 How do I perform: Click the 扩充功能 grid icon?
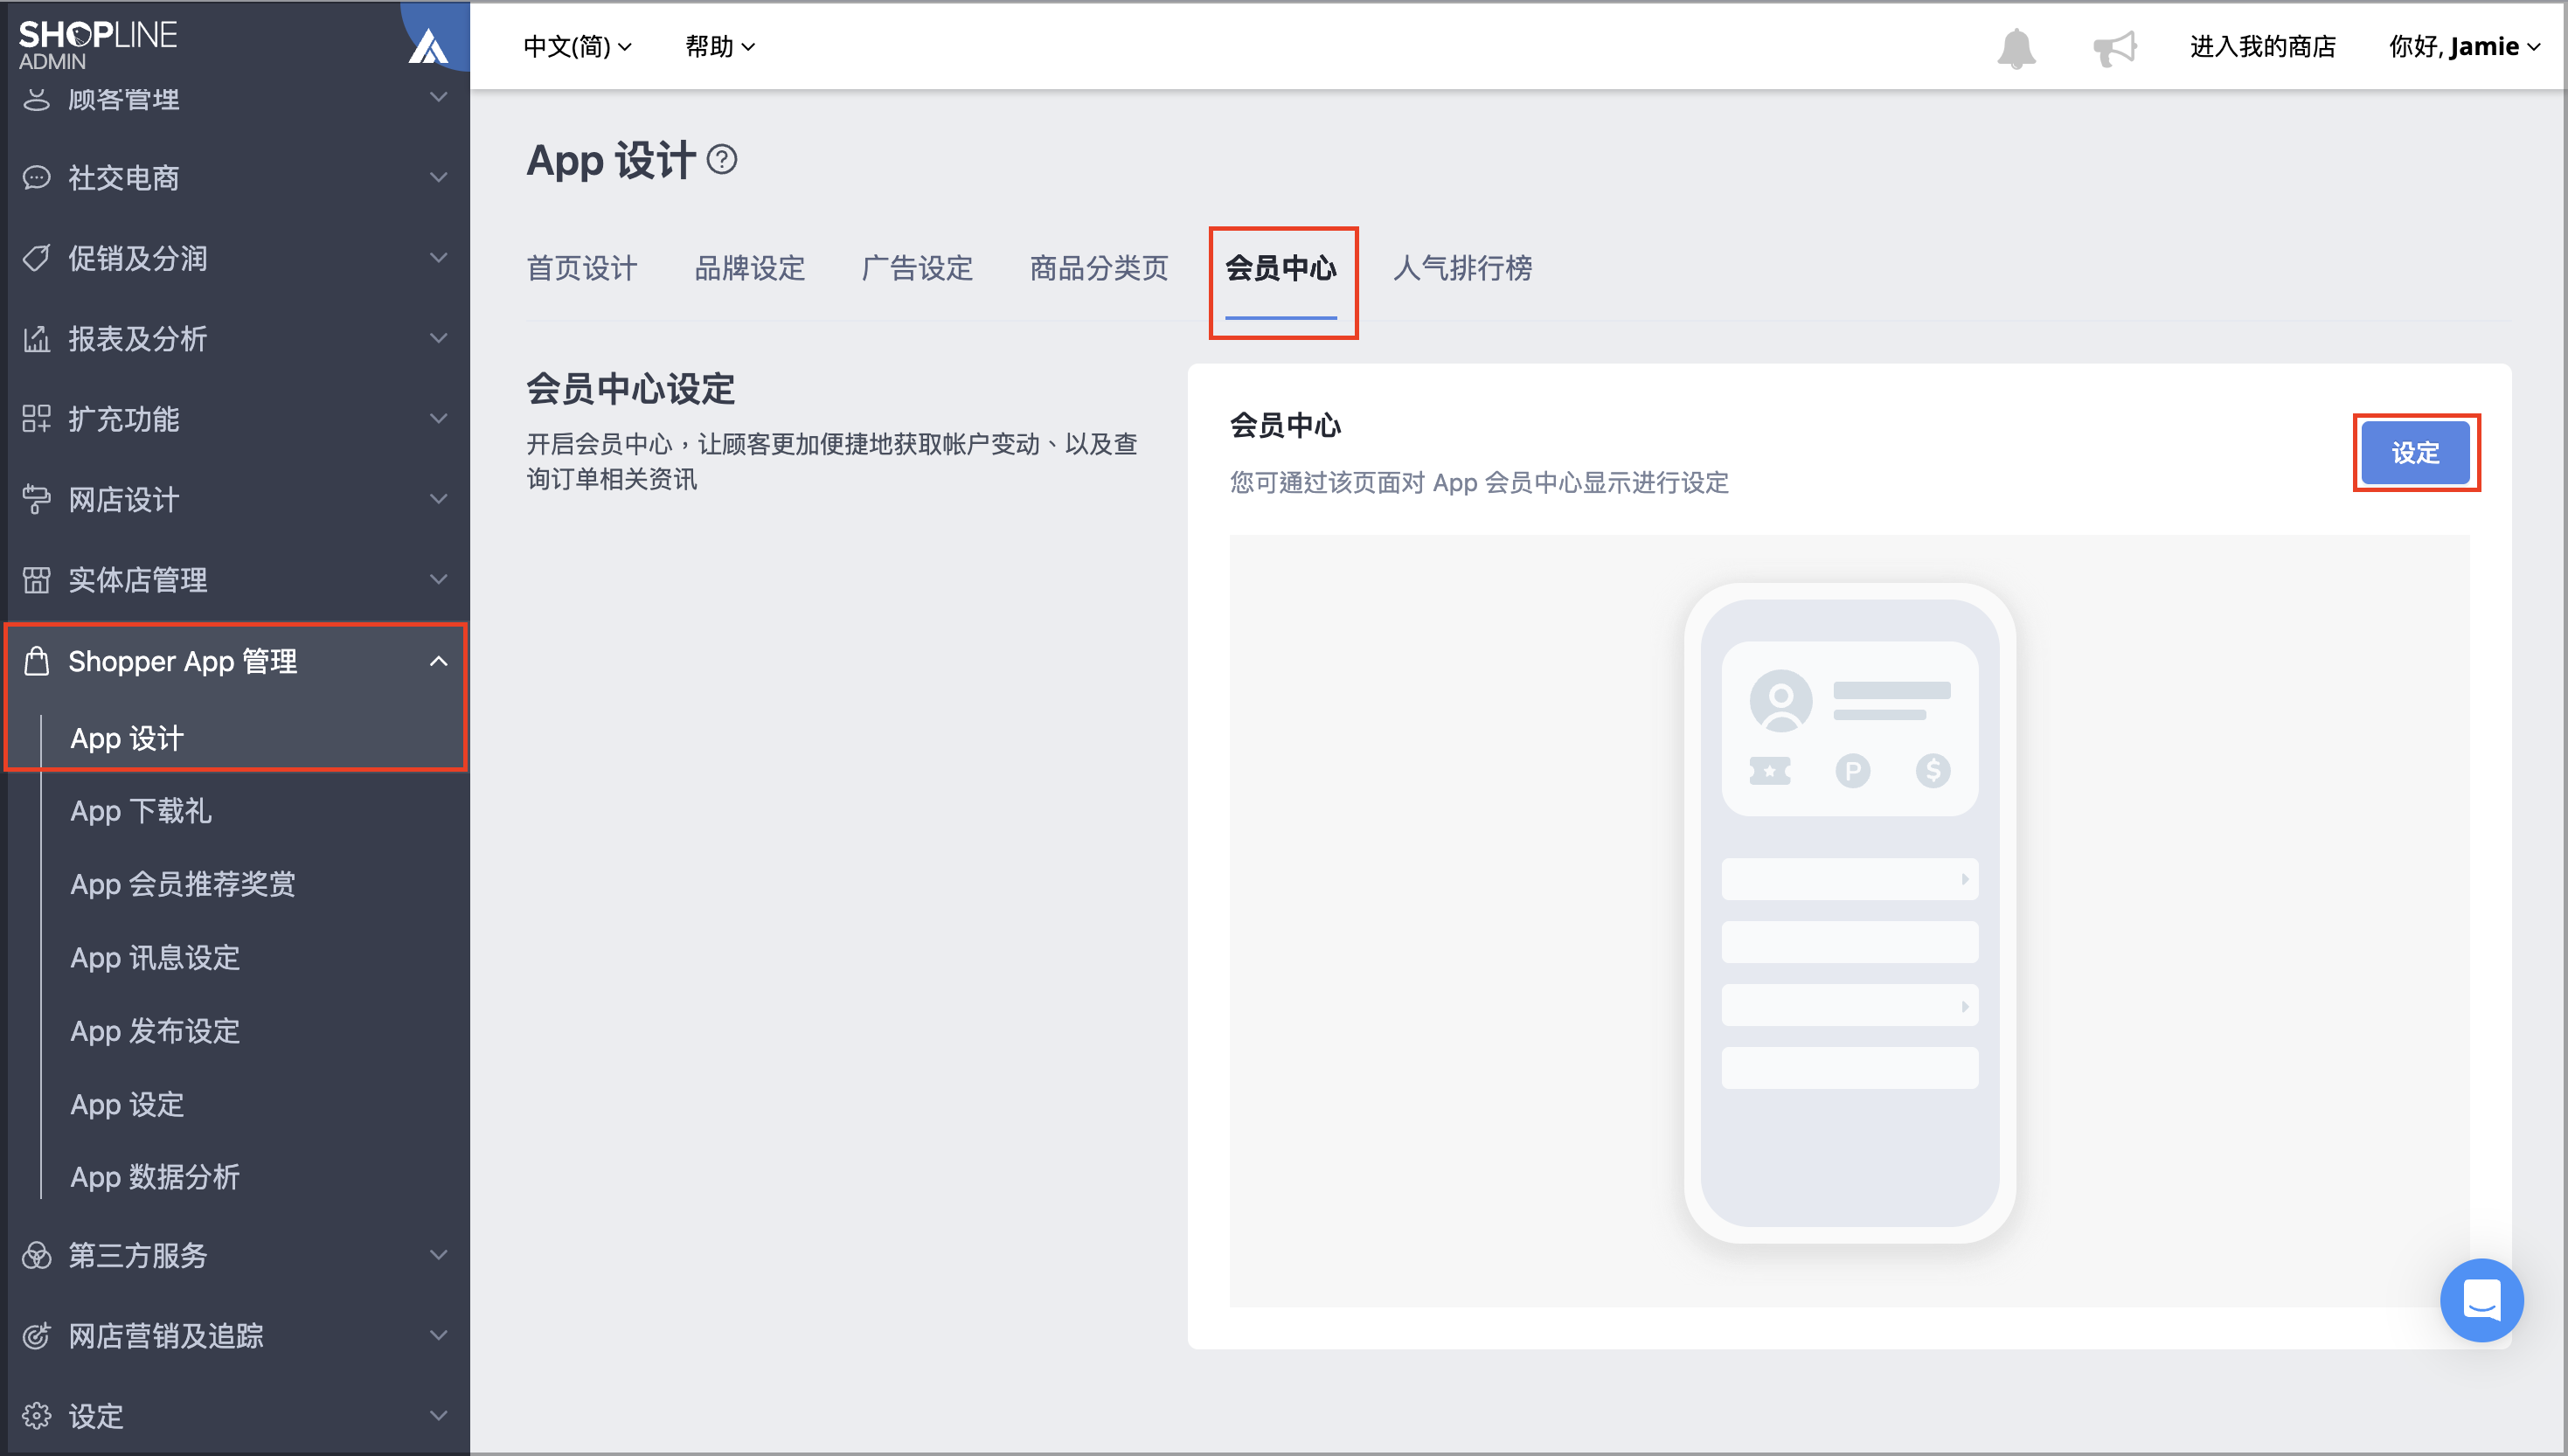36,418
